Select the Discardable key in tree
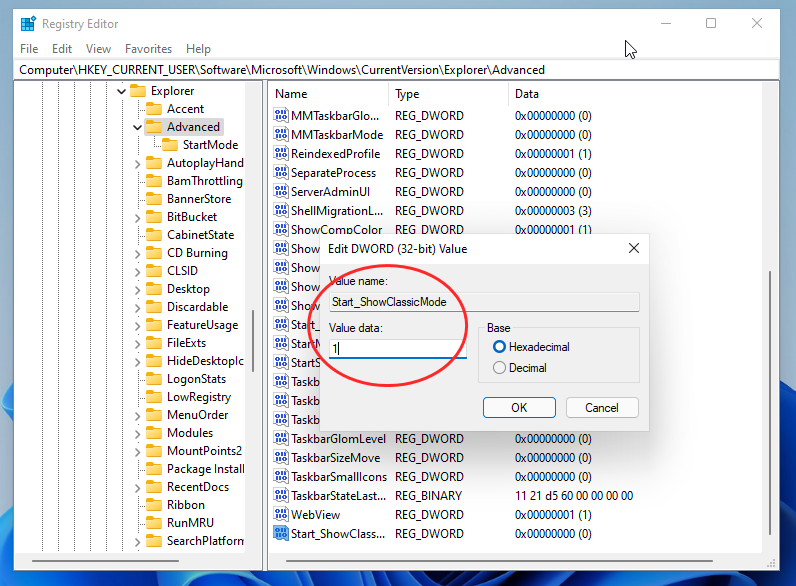This screenshot has height=586, width=796. [x=197, y=307]
